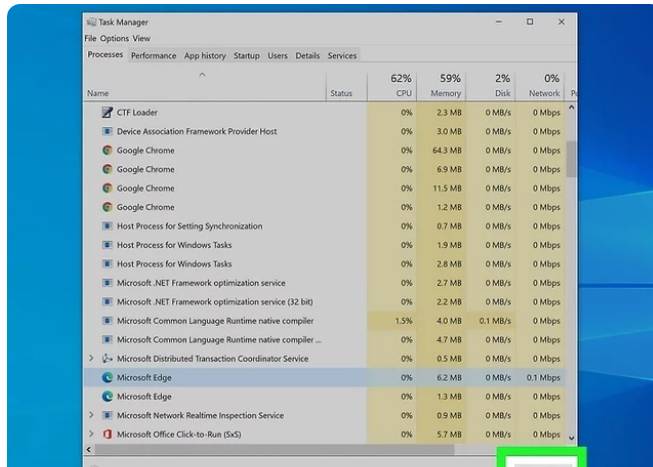
Task: Sort processes by the Memory column
Action: [x=444, y=86]
